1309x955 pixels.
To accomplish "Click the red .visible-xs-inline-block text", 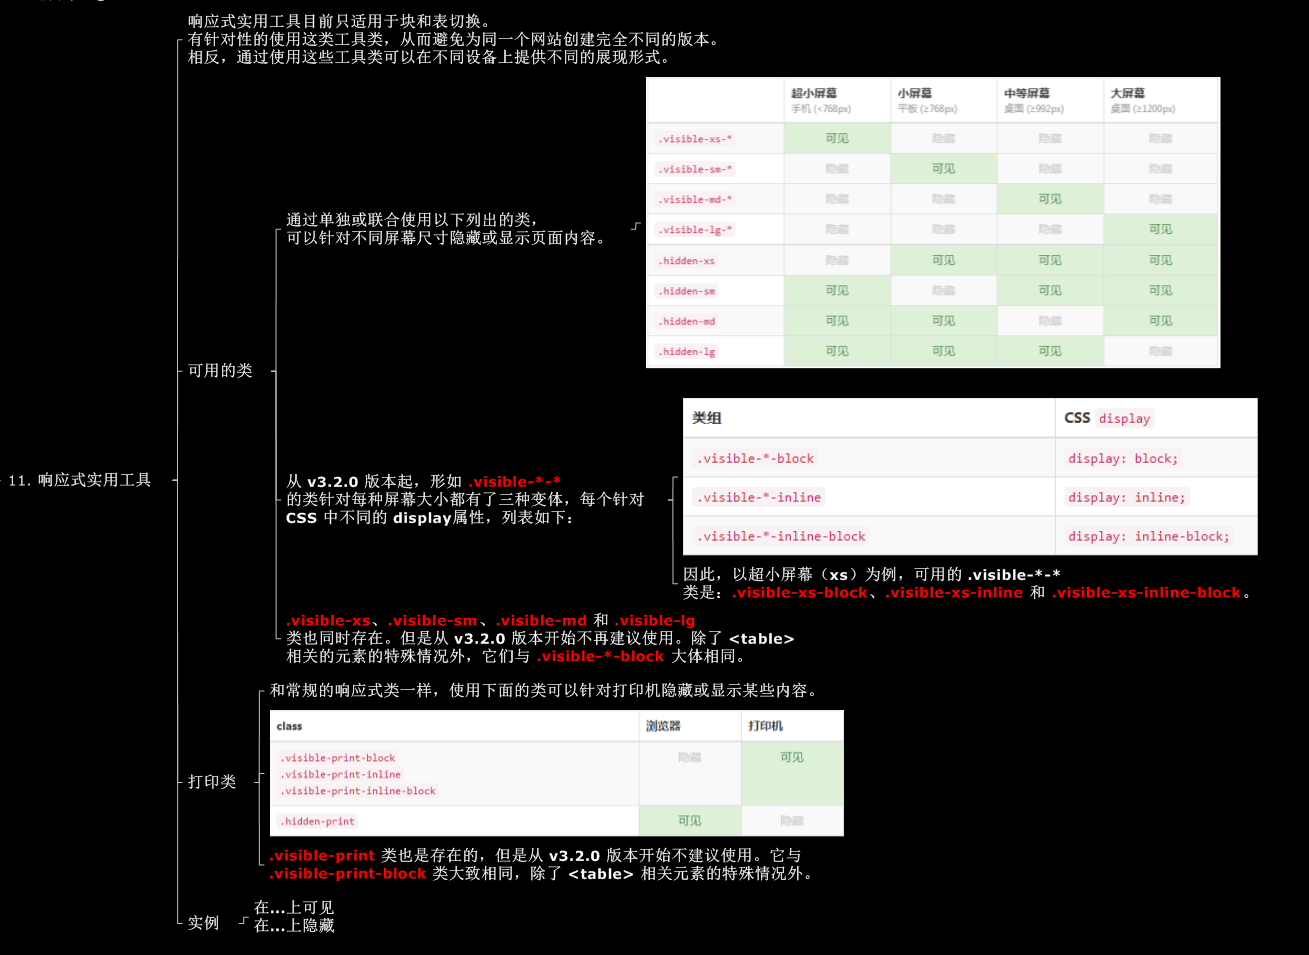I will 1146,592.
